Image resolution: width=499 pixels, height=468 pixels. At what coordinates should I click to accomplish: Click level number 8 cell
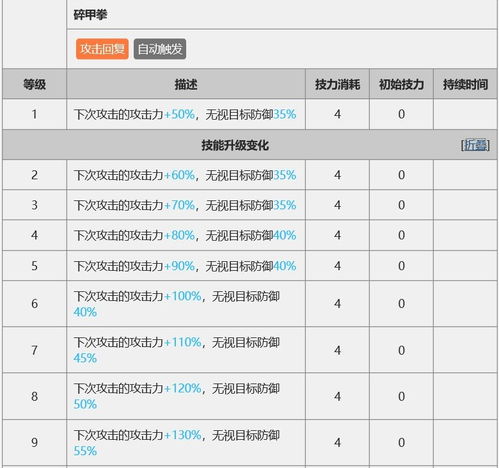34,396
